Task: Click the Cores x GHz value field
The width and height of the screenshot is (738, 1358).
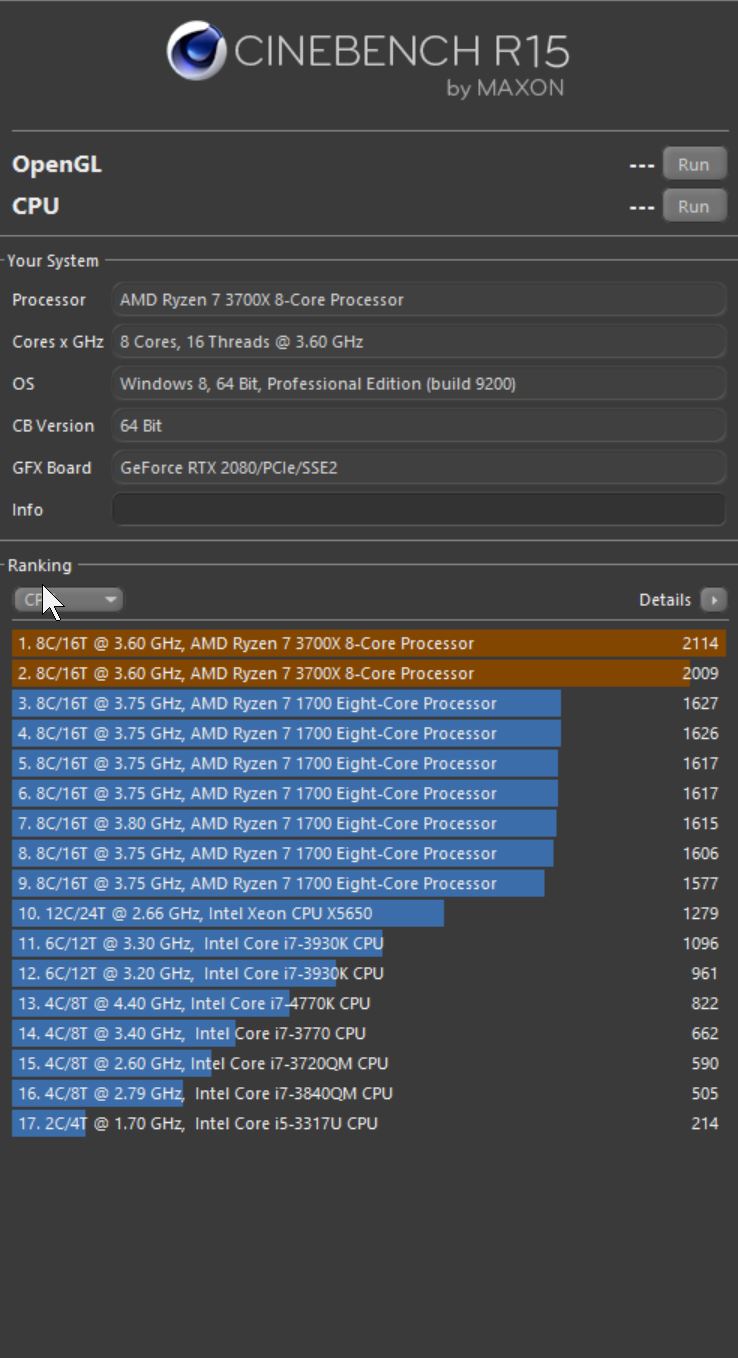Action: point(419,341)
